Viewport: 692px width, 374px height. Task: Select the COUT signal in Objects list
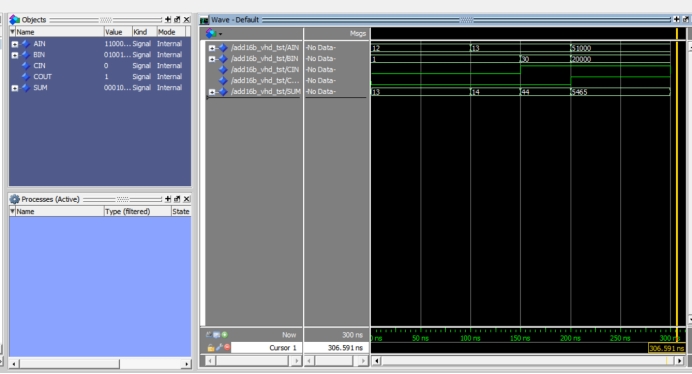click(42, 77)
